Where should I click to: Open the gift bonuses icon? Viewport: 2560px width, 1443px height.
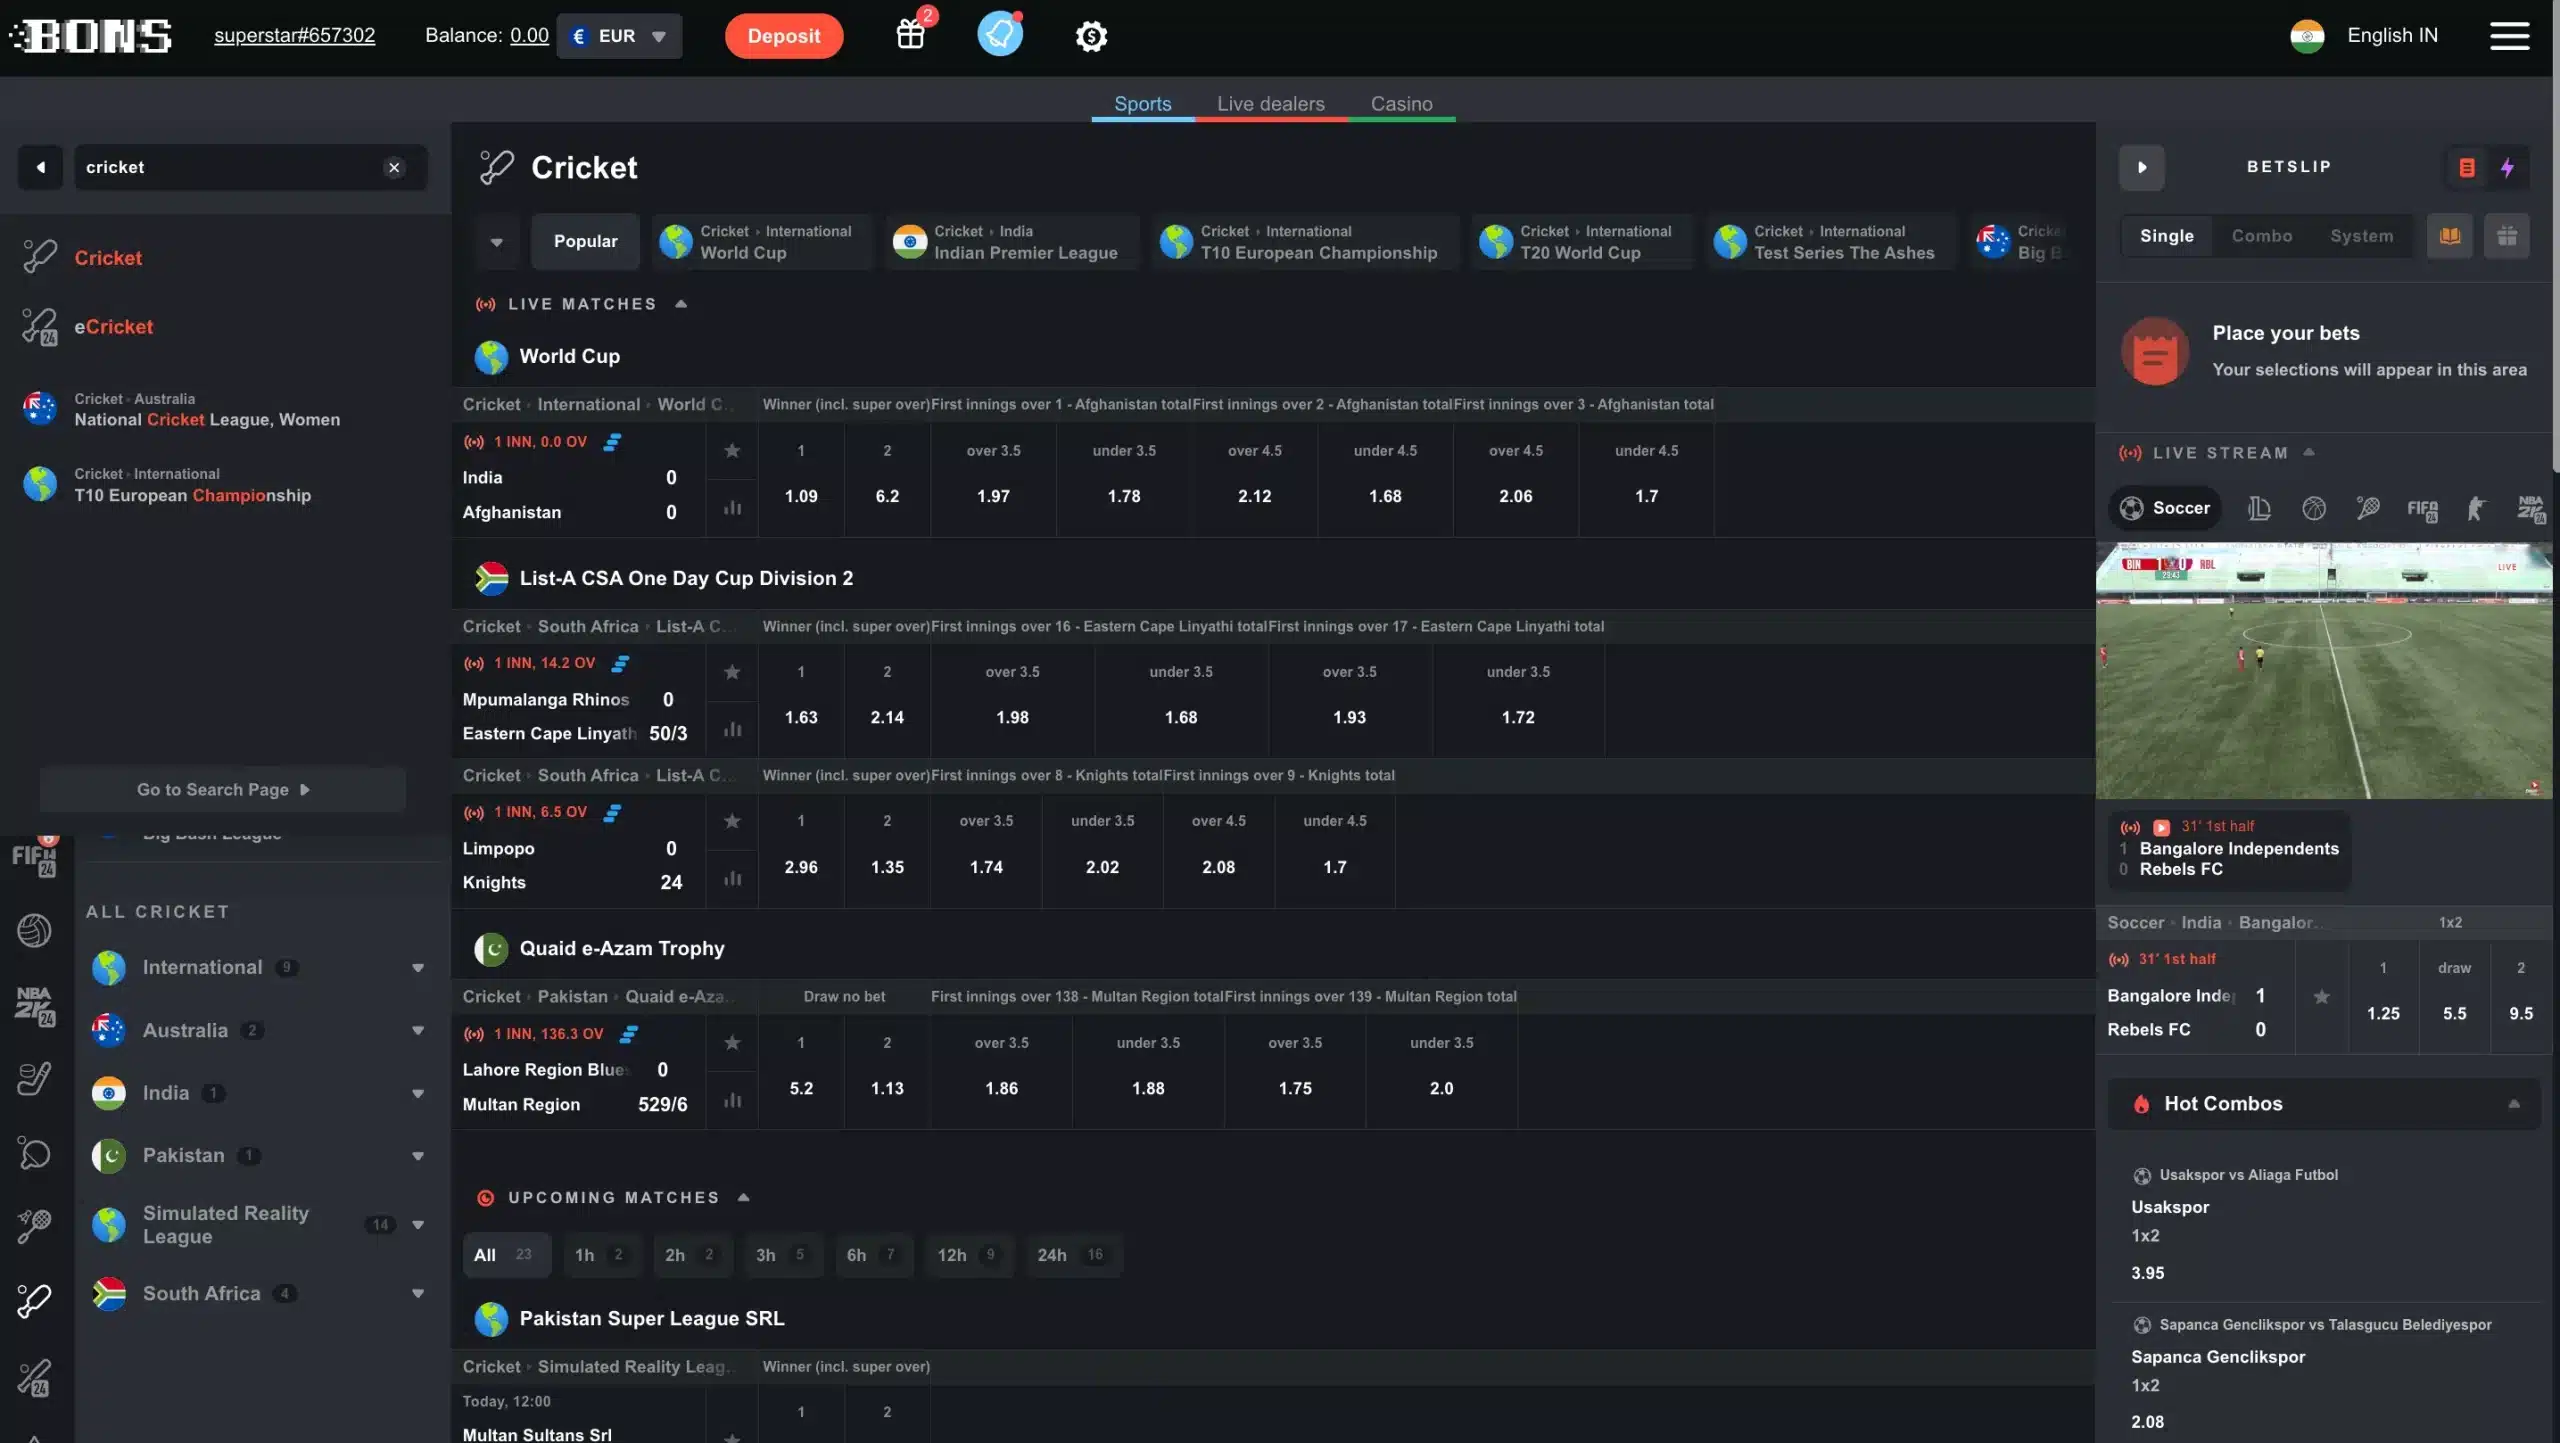(910, 35)
